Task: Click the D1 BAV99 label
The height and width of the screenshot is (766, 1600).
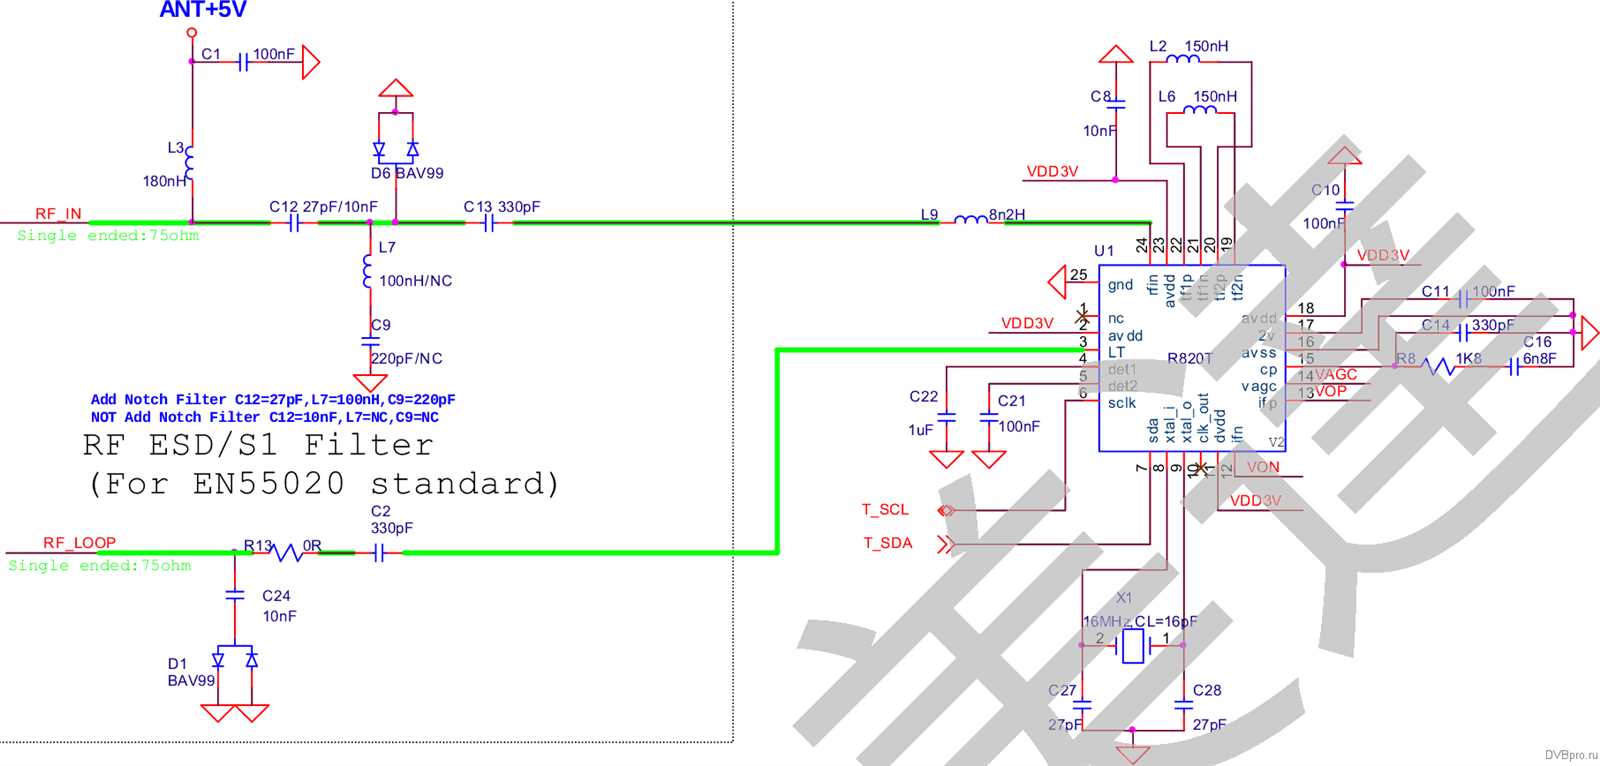Action: coord(191,672)
